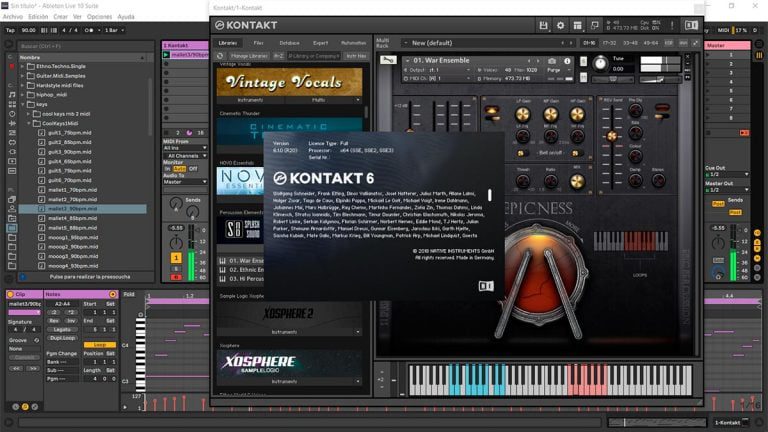Screen dimensions: 768x432
Task: Open Ableton browser MIDI Effects icon
Action: 12,133
